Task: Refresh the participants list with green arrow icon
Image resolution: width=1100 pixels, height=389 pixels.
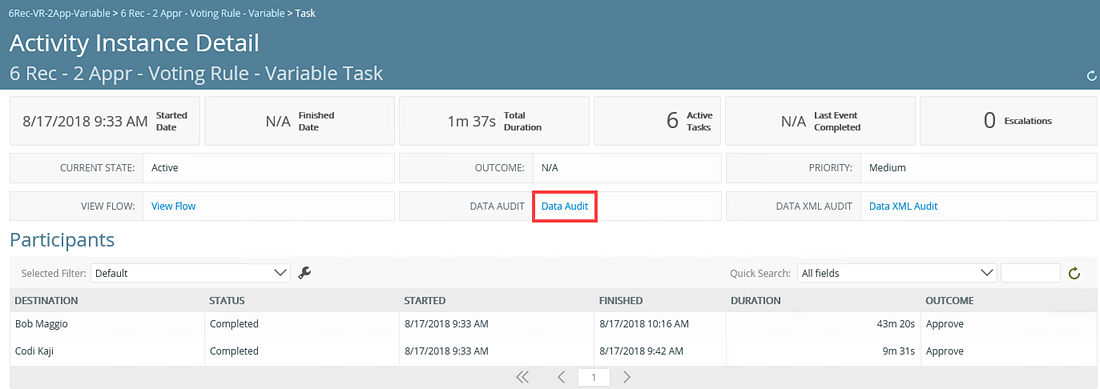Action: point(1073,273)
